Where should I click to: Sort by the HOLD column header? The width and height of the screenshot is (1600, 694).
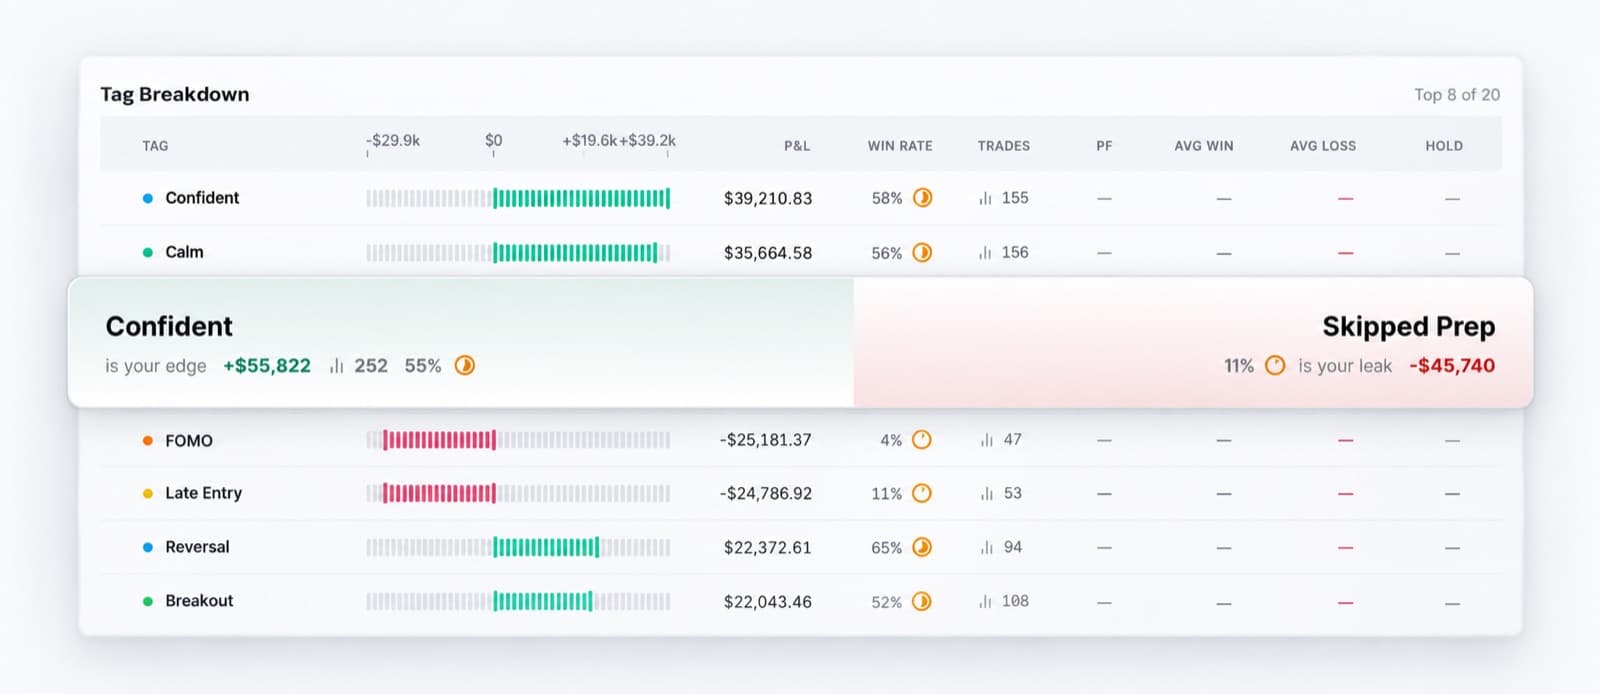(1444, 146)
